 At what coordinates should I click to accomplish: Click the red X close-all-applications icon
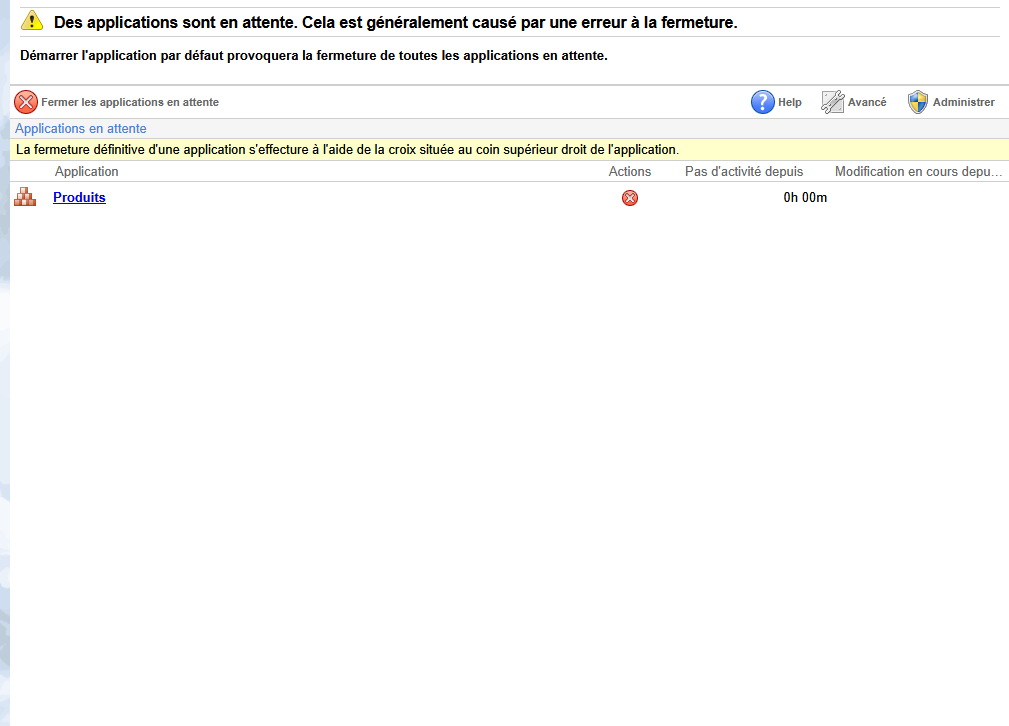pyautogui.click(x=26, y=102)
